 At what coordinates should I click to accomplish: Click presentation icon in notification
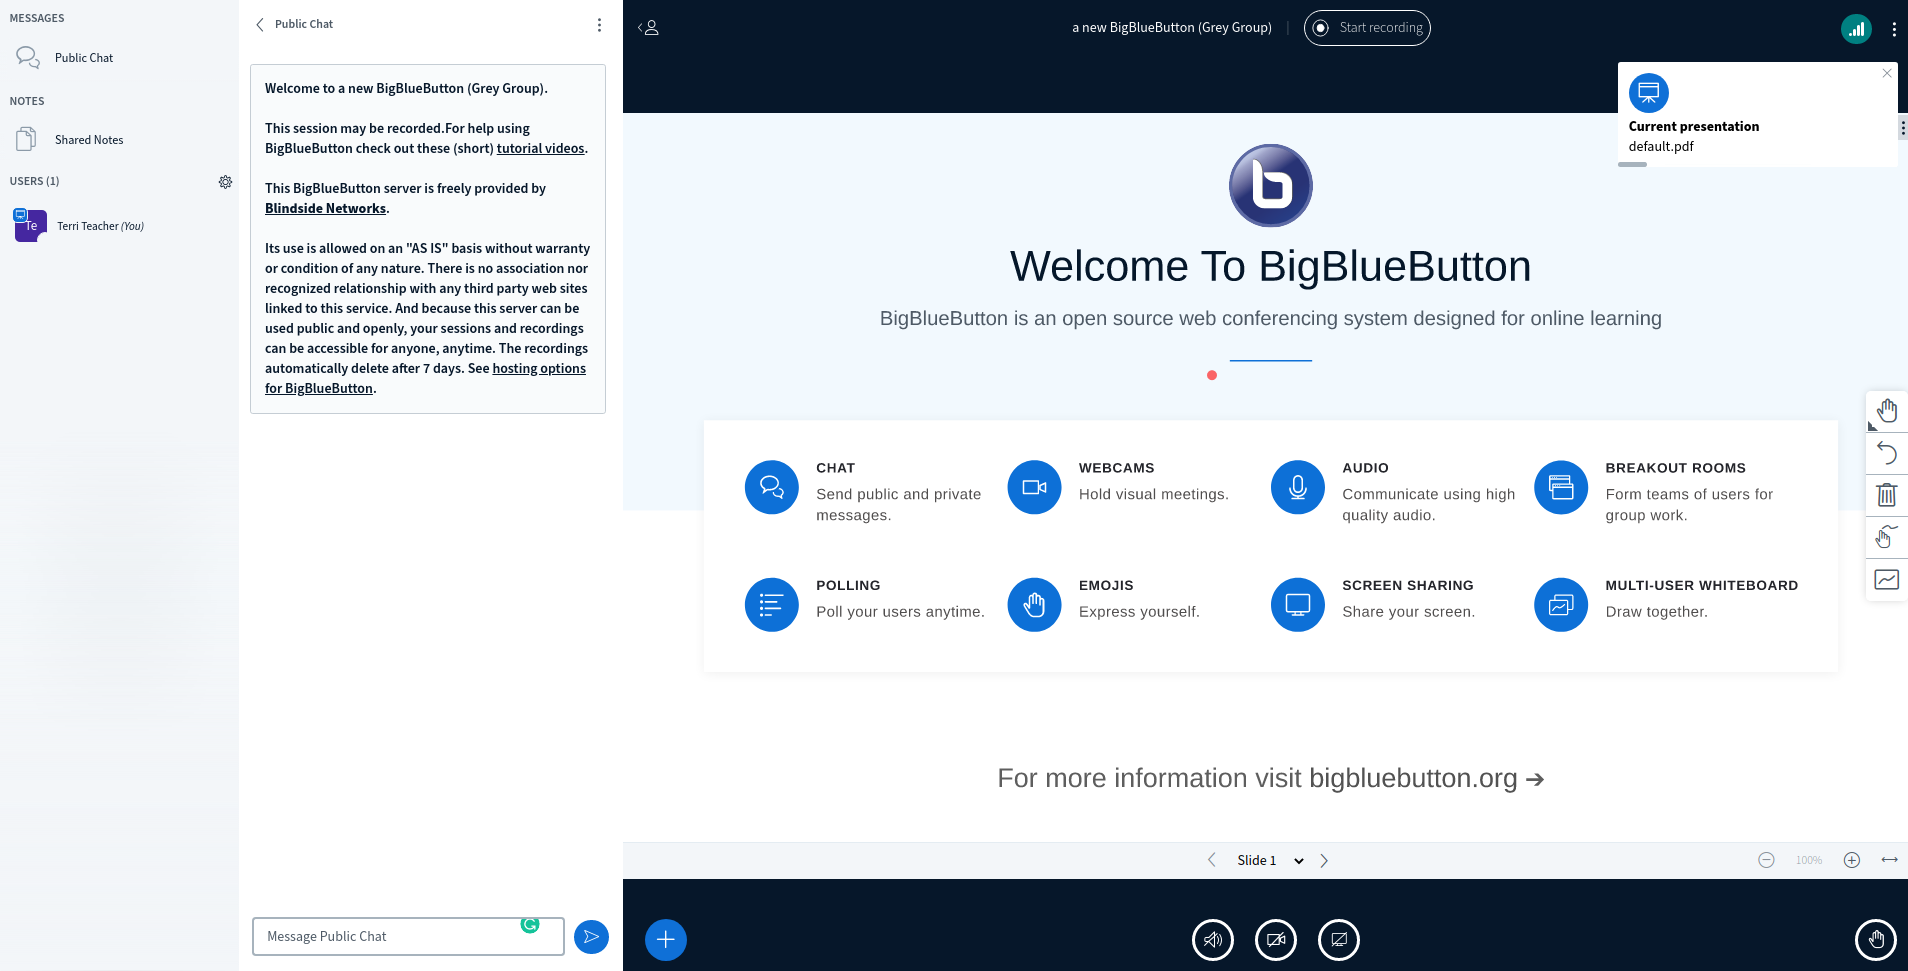pyautogui.click(x=1649, y=93)
